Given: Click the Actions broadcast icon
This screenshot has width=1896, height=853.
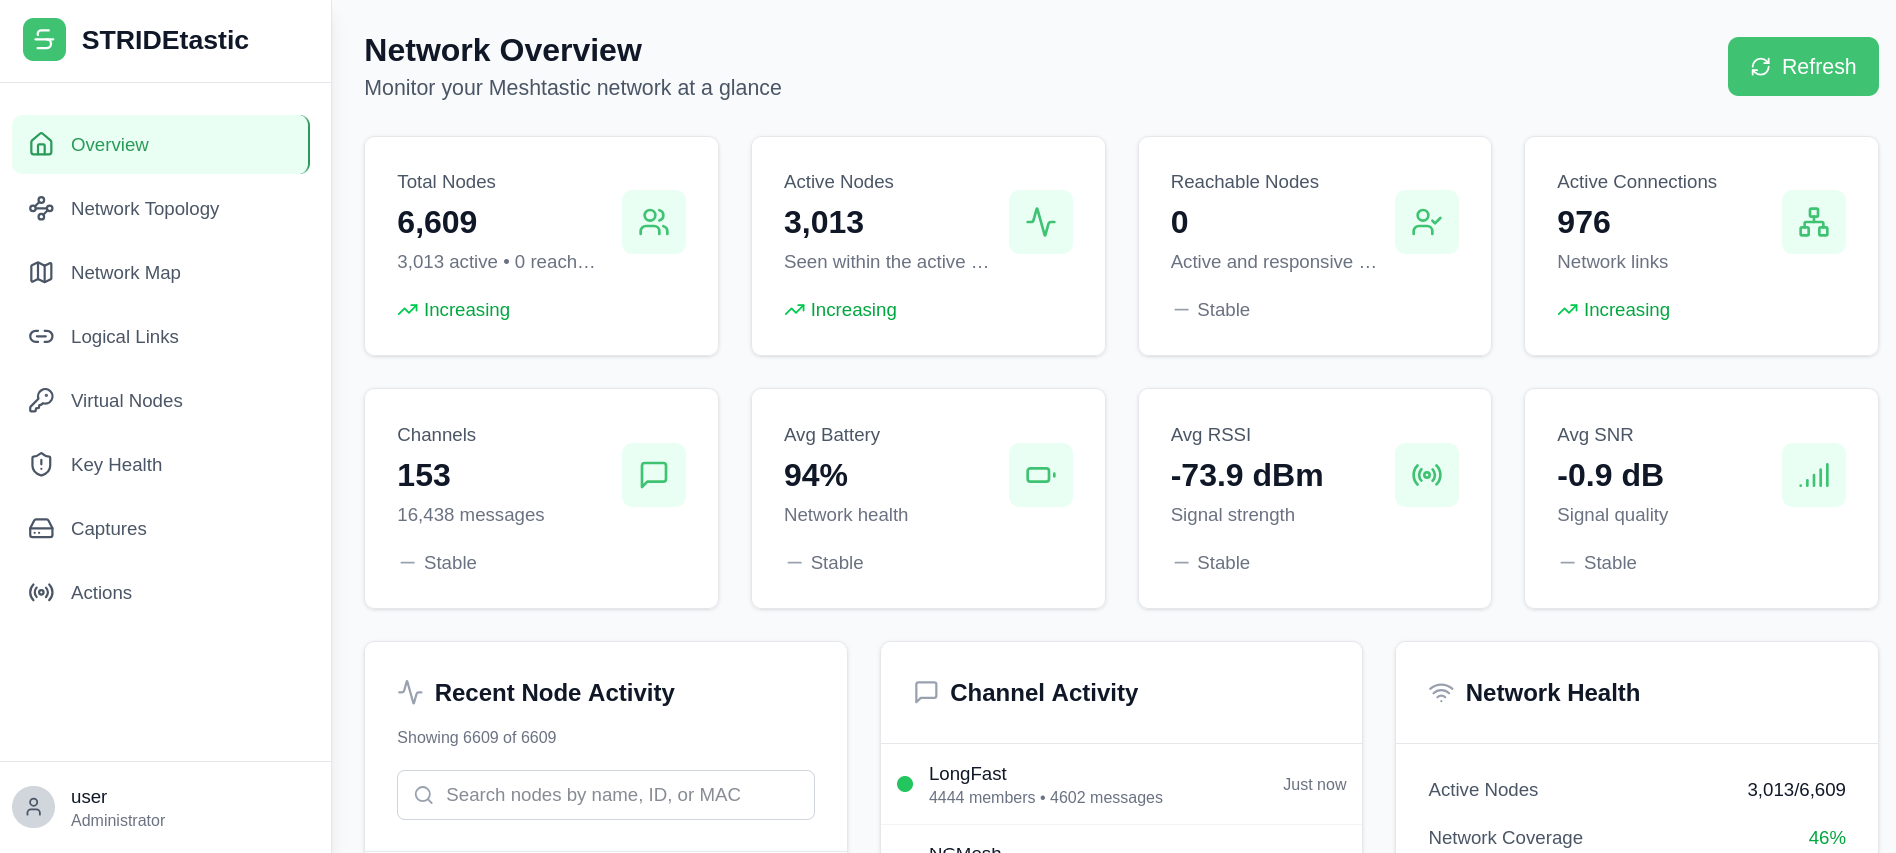Looking at the screenshot, I should point(41,592).
